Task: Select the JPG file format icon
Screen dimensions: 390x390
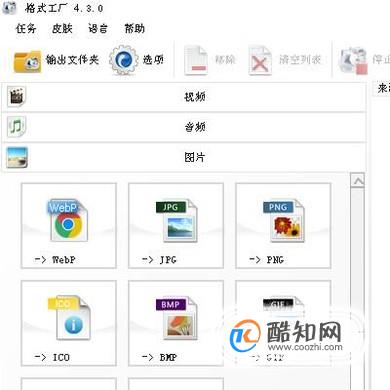Action: 177,221
